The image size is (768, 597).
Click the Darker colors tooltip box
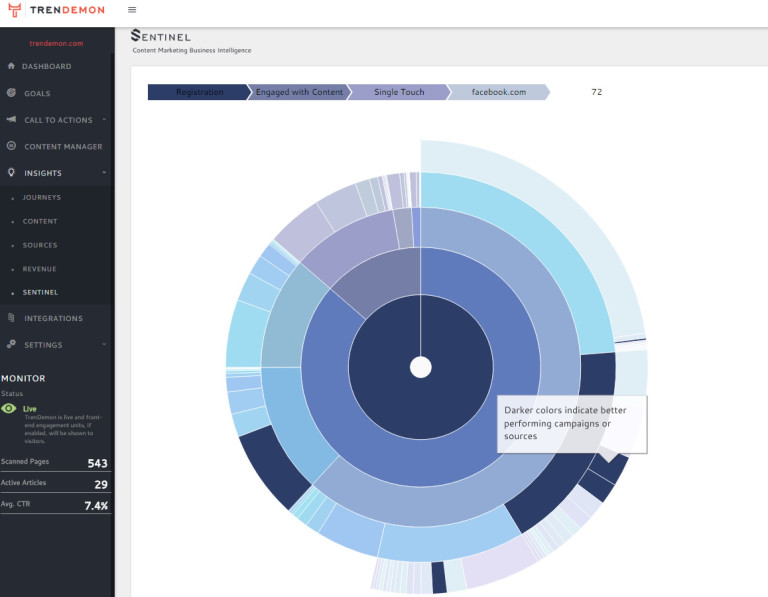click(572, 424)
